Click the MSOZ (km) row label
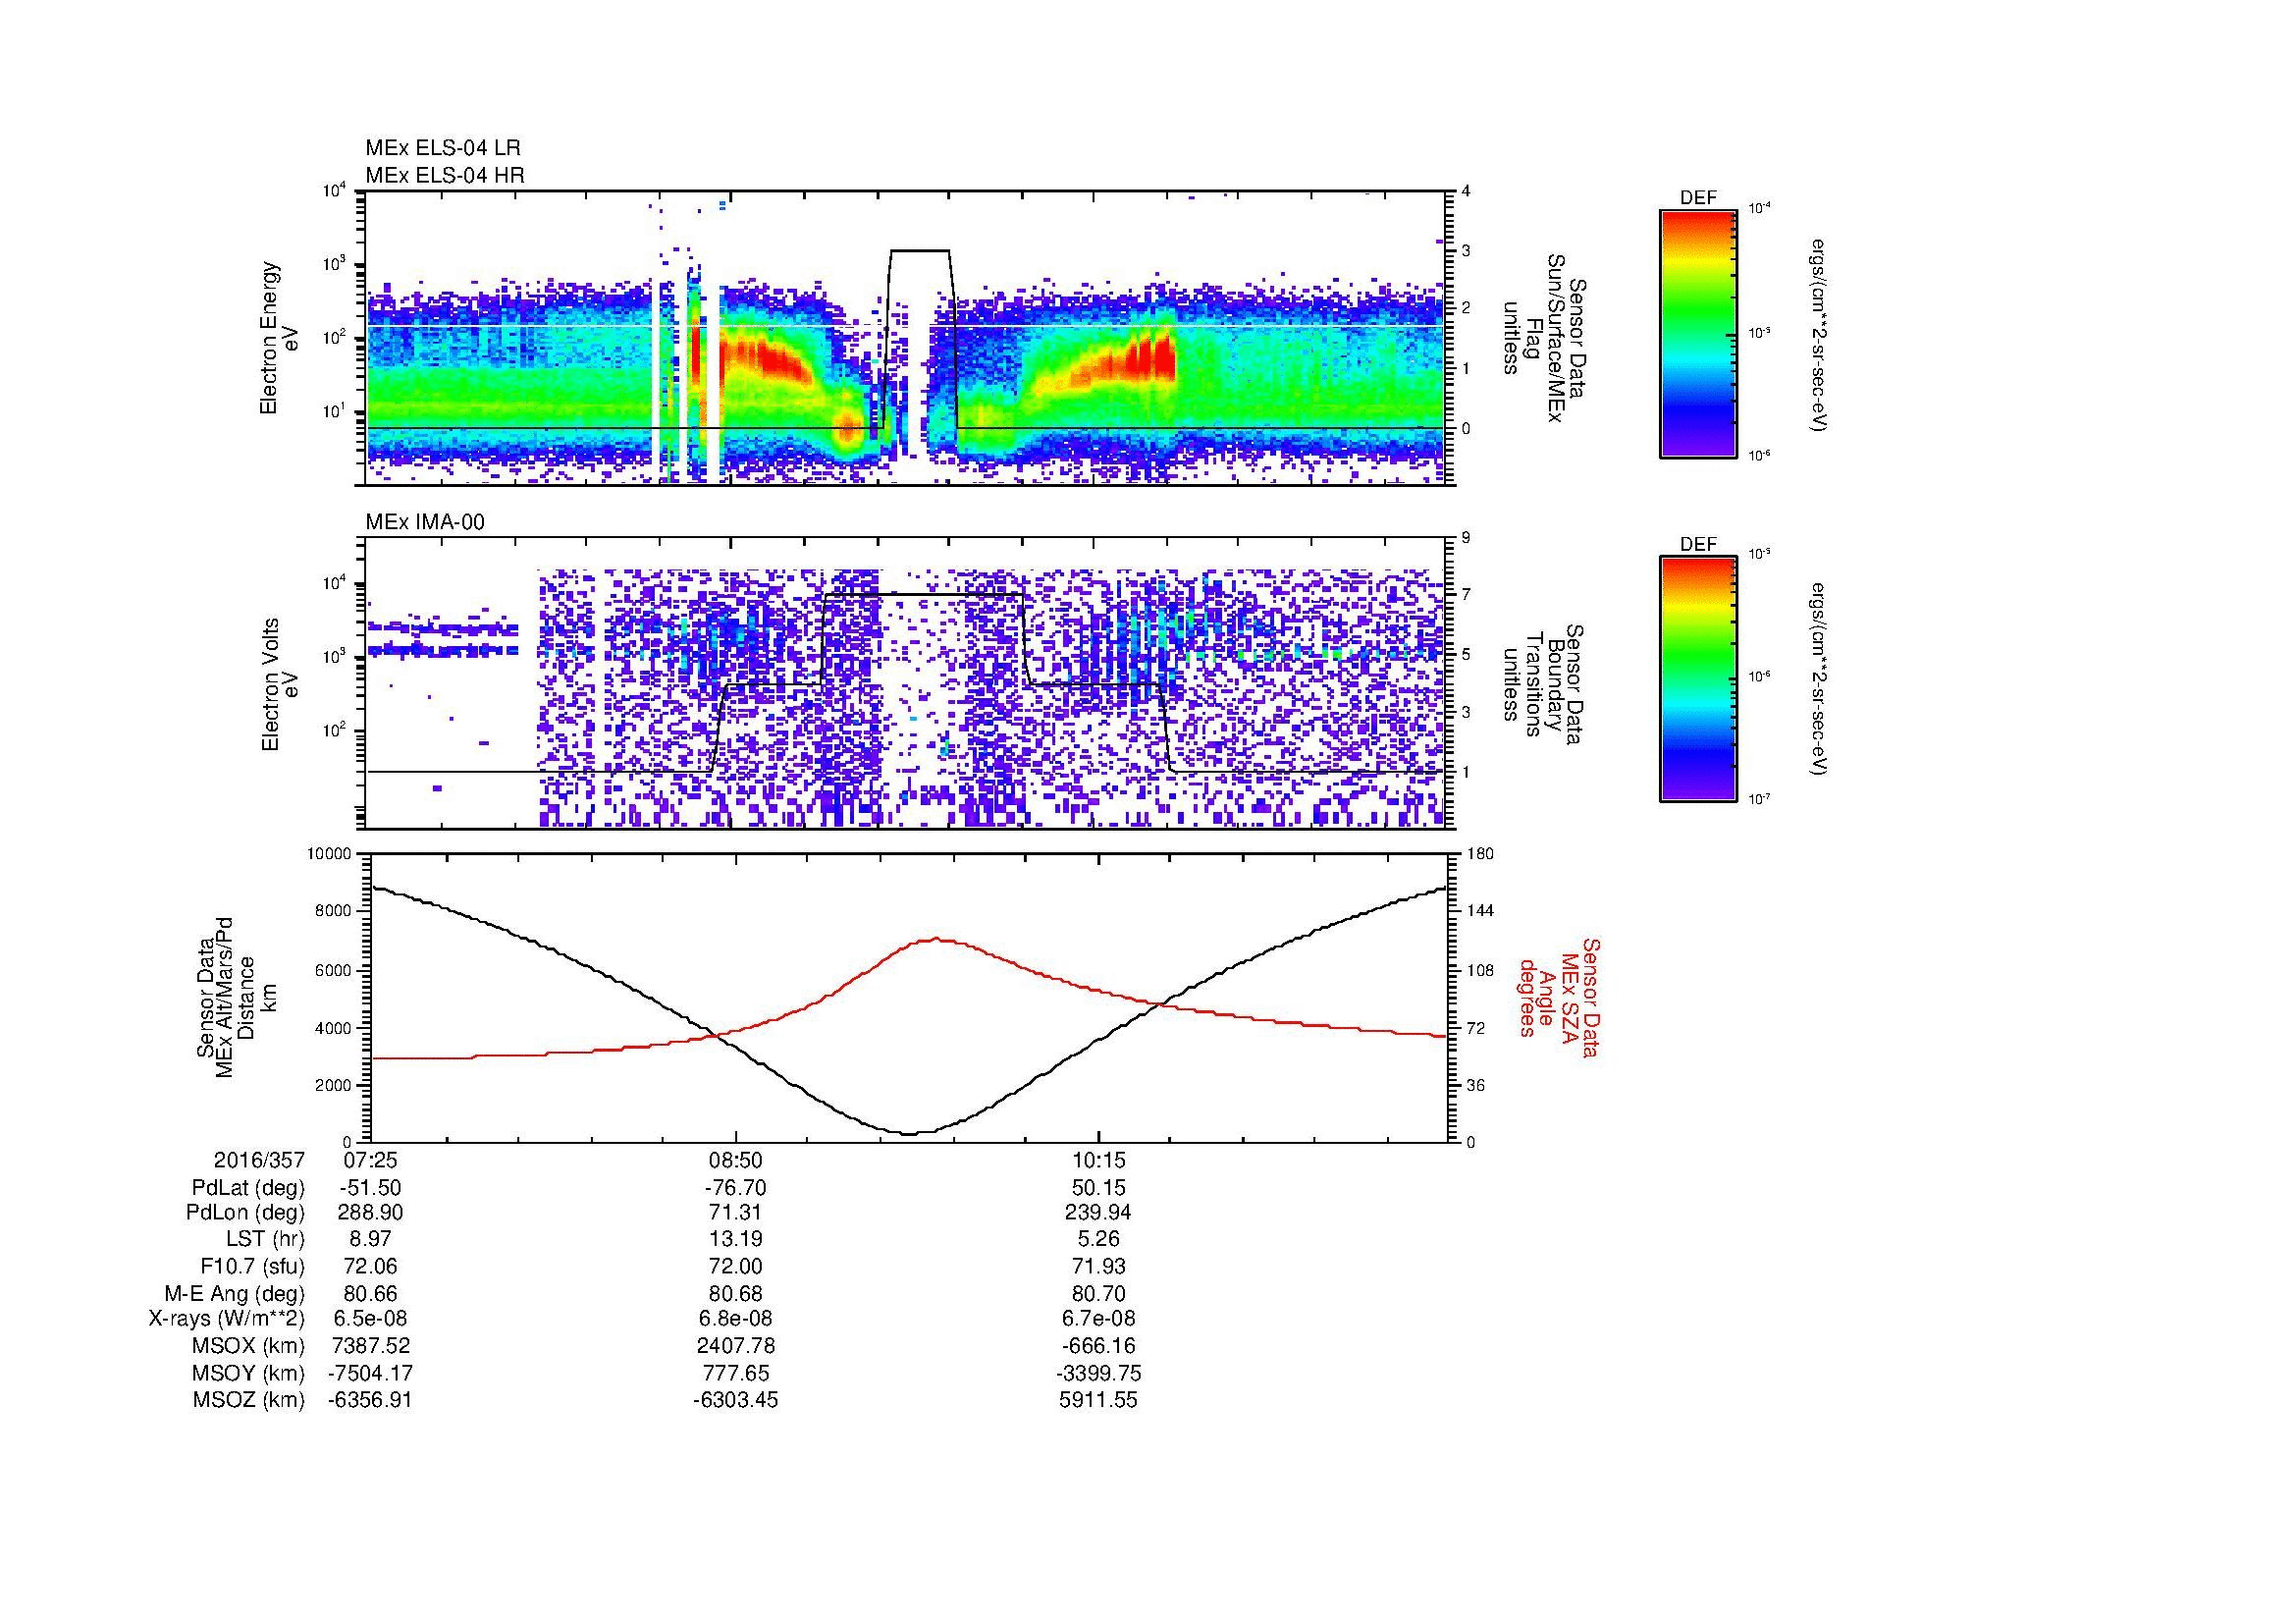The height and width of the screenshot is (1623, 2296). [248, 1400]
